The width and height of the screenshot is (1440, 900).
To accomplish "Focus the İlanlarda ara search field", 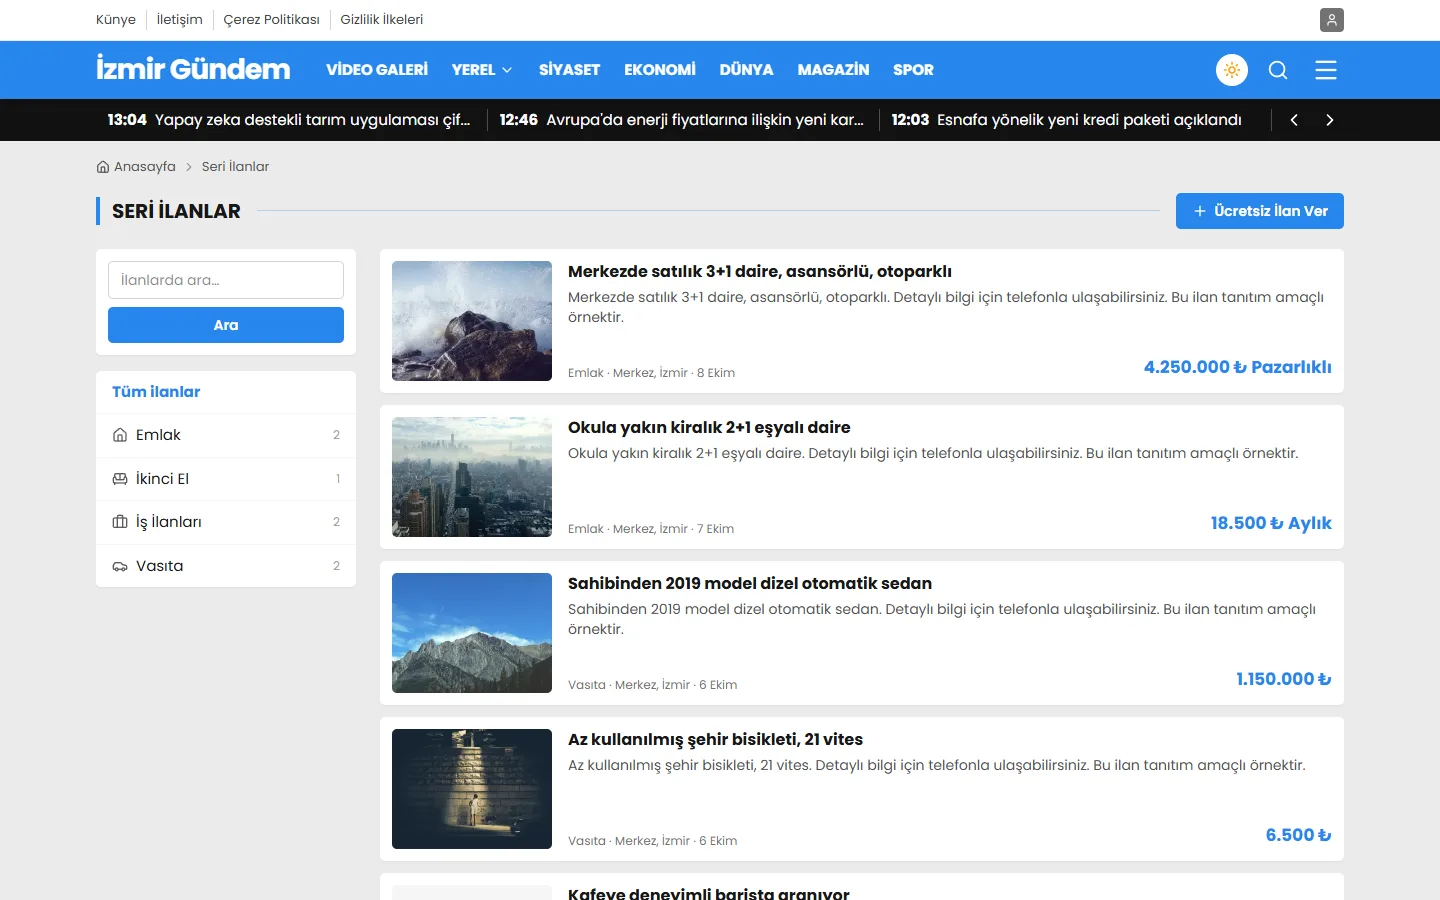I will point(226,280).
